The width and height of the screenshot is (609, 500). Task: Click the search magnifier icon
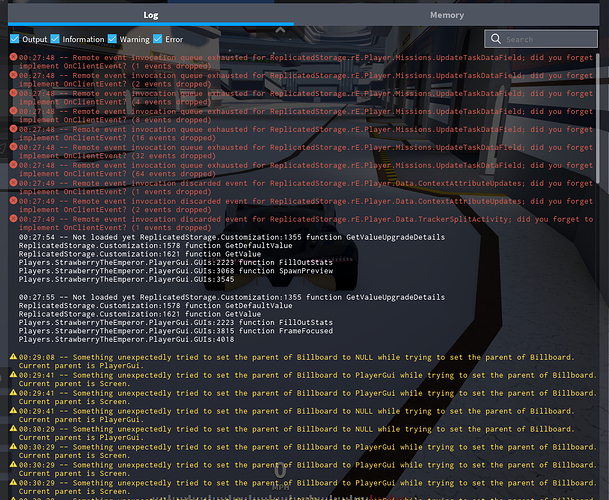pyautogui.click(x=496, y=39)
